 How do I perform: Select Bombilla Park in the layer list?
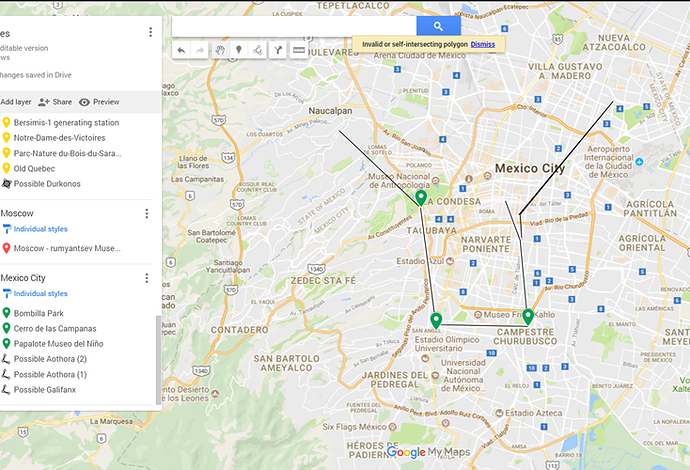point(40,313)
